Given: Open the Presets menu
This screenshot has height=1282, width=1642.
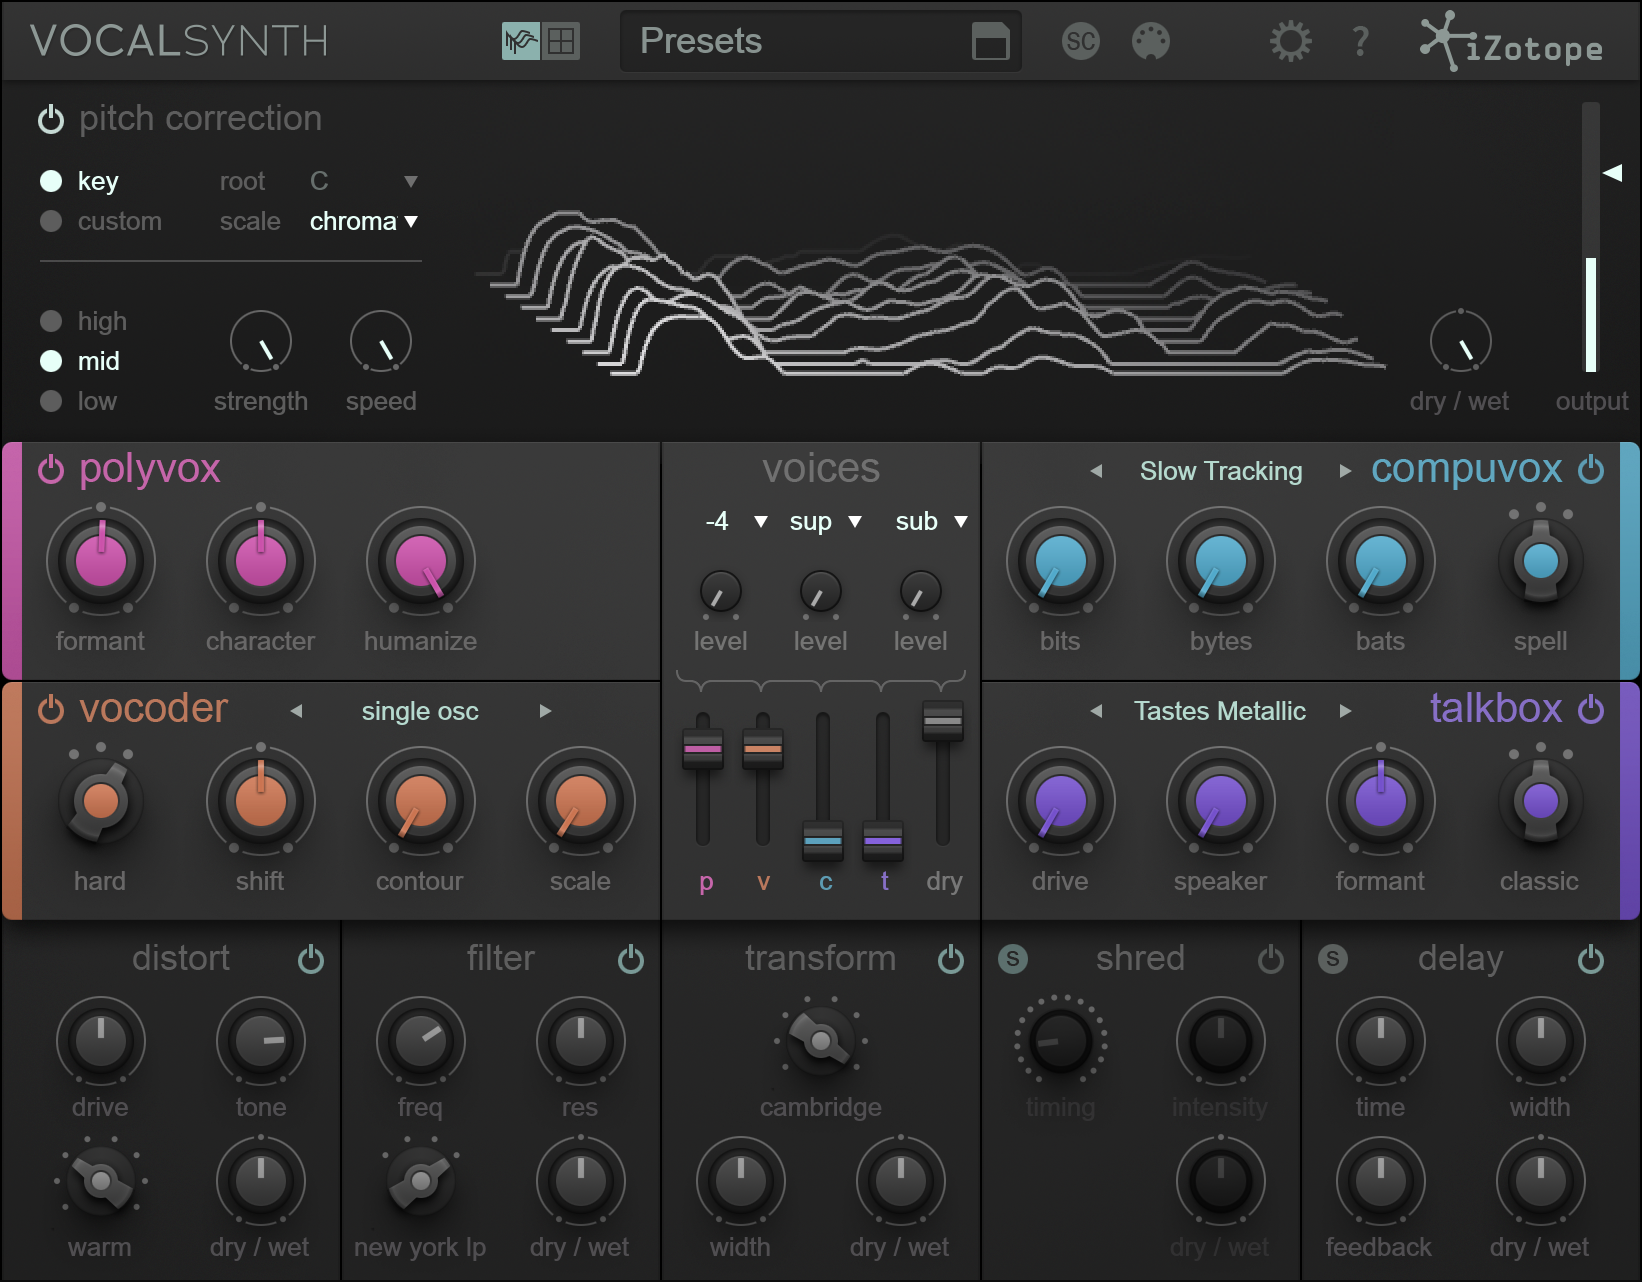Looking at the screenshot, I should tap(700, 42).
